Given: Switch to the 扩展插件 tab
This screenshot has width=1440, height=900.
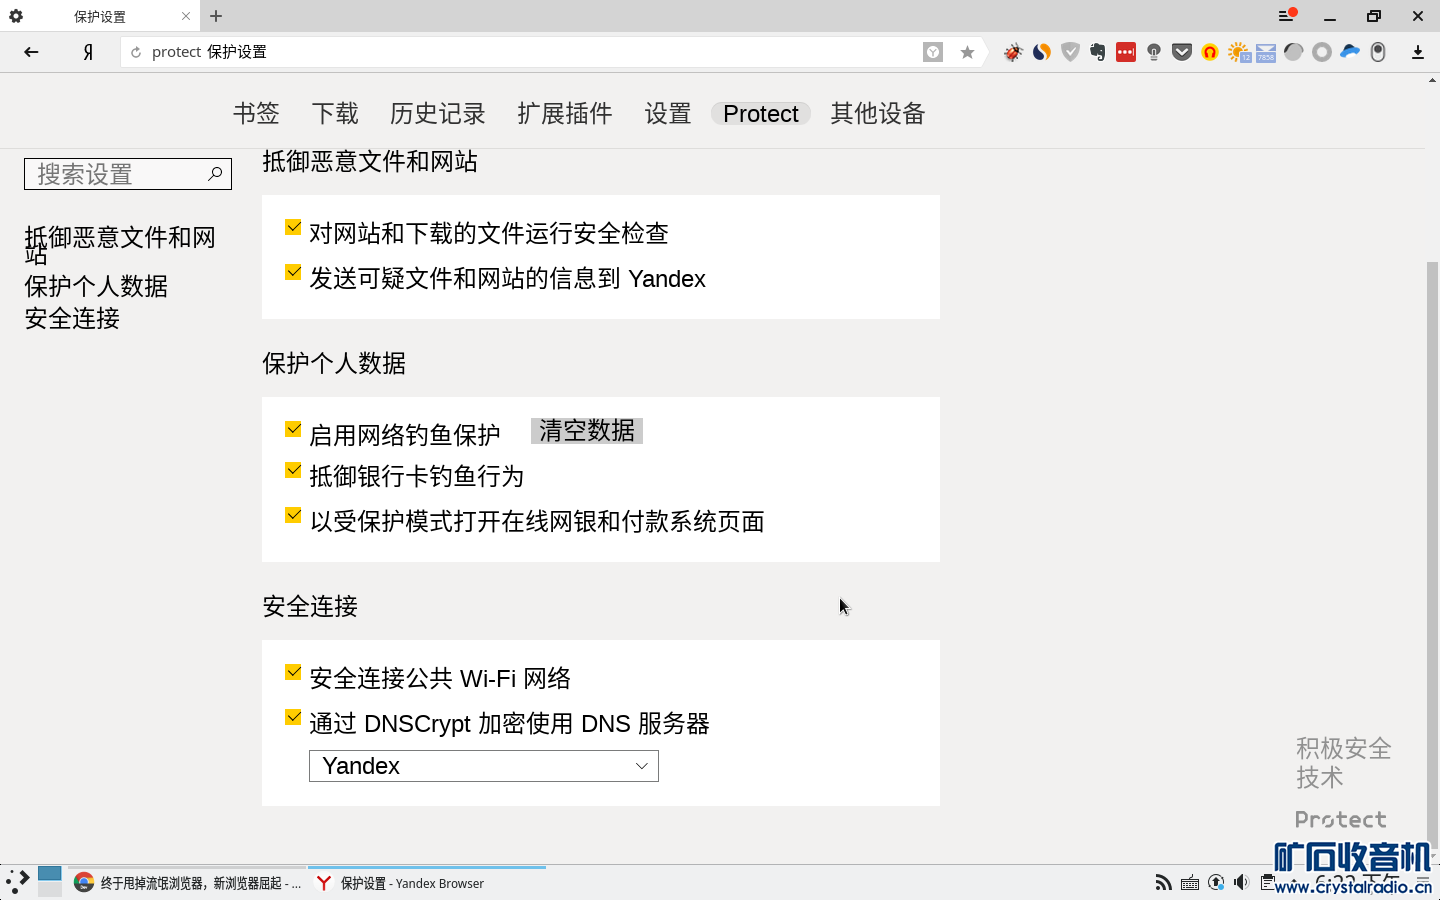Looking at the screenshot, I should click(x=565, y=114).
